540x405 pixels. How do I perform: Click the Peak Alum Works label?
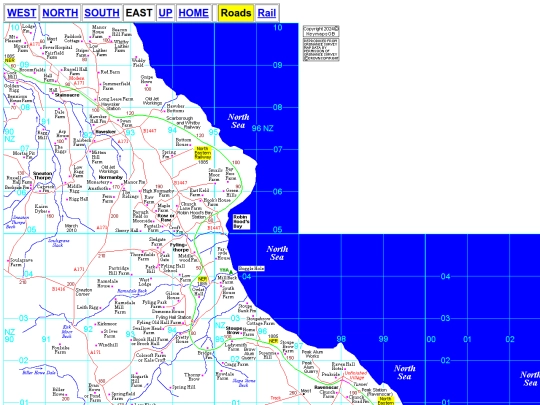pos(312,354)
